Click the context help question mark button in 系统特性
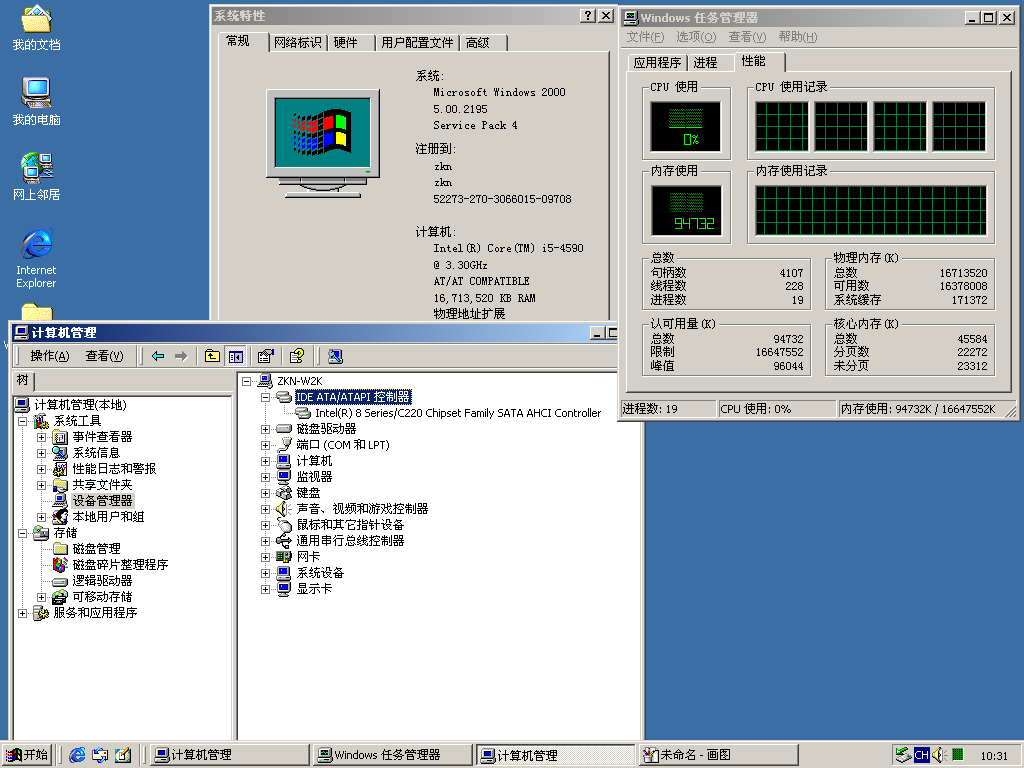The height and width of the screenshot is (768, 1024). 588,16
